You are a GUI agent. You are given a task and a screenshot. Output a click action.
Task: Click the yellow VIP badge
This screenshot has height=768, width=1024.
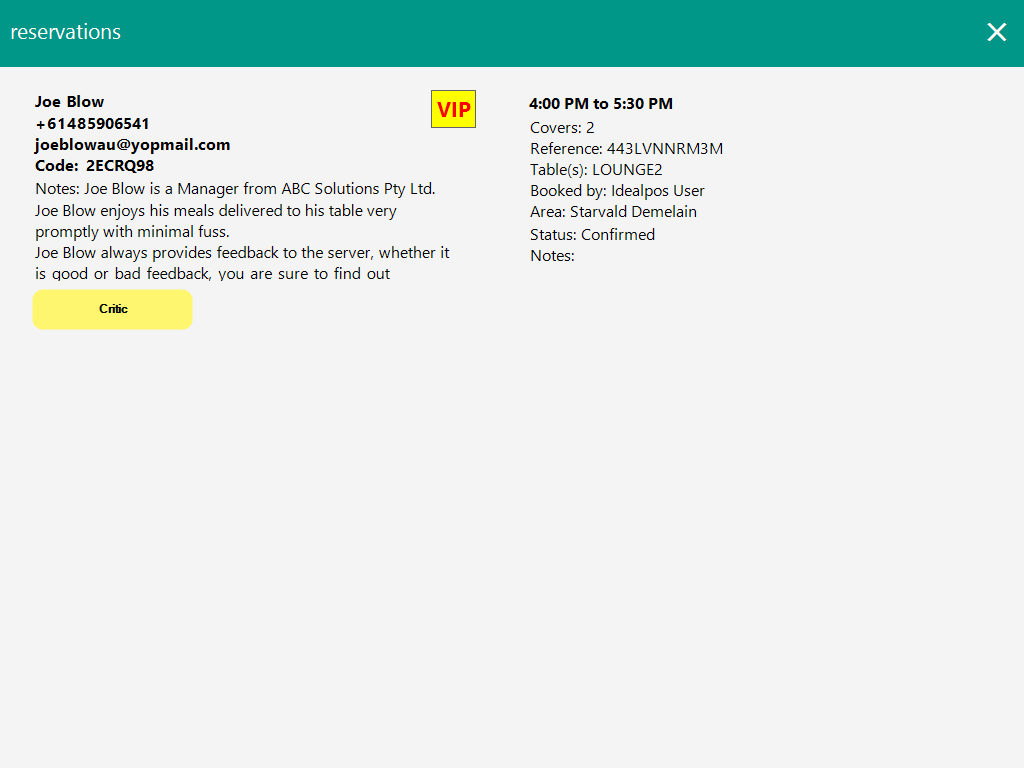[x=453, y=109]
